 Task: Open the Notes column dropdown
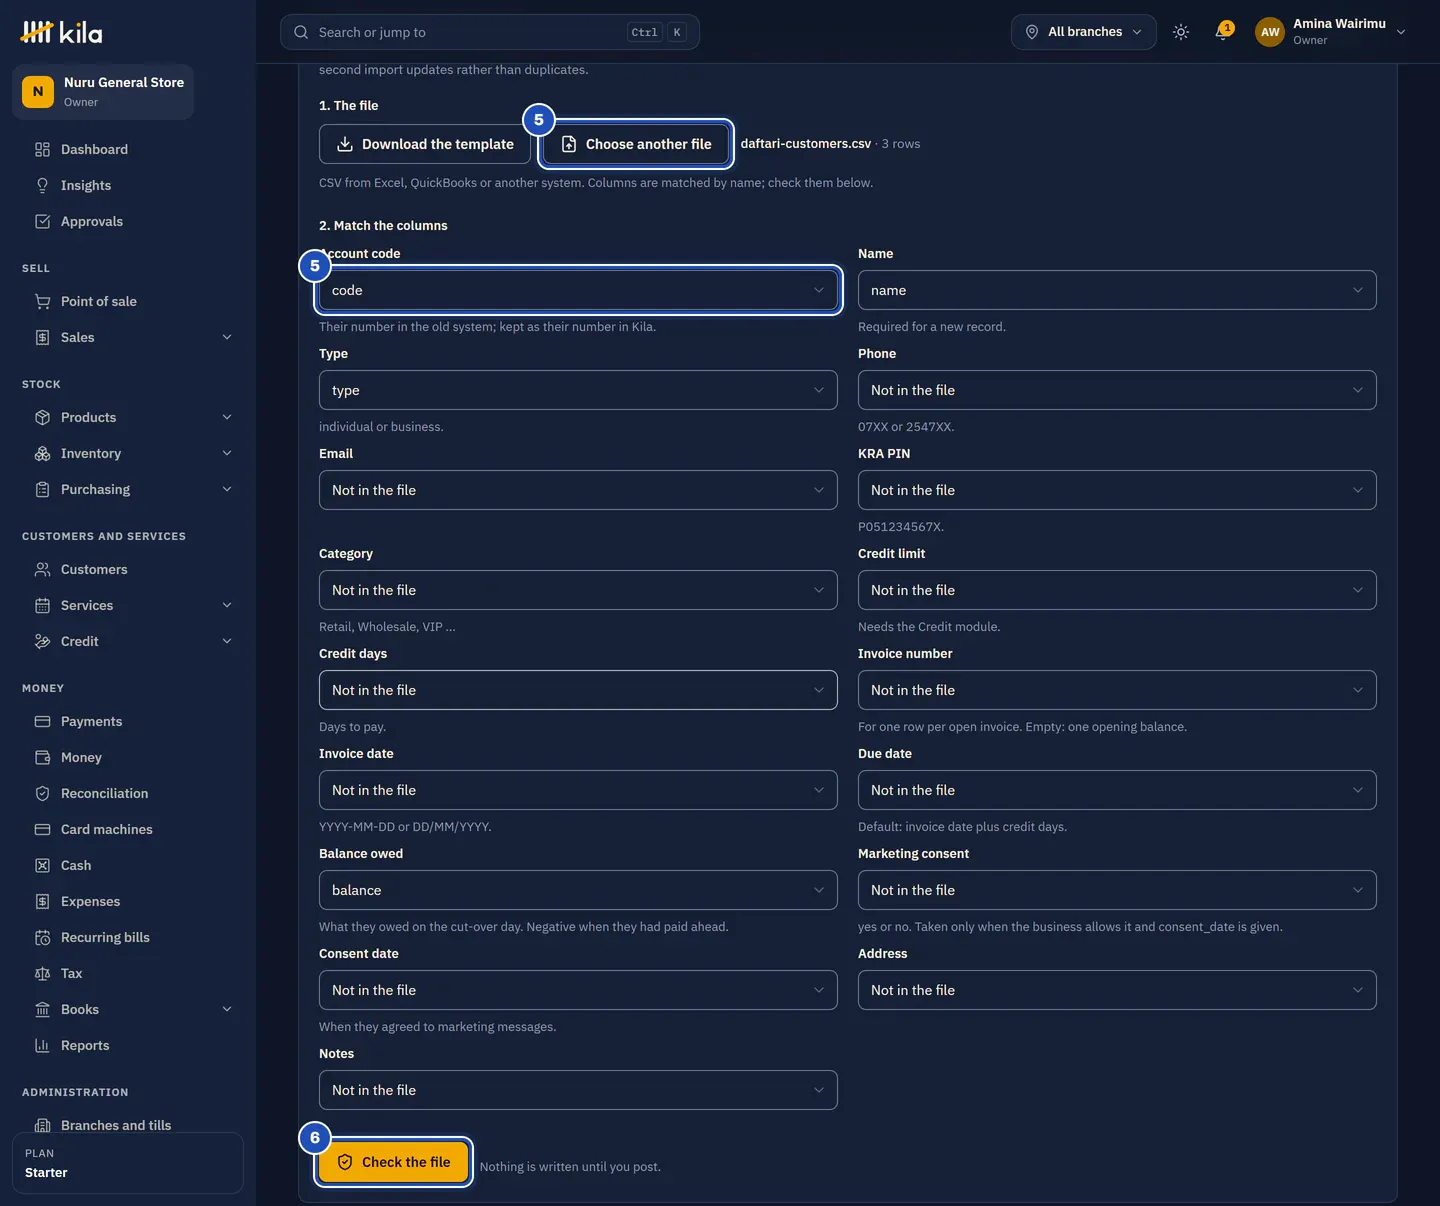578,1090
